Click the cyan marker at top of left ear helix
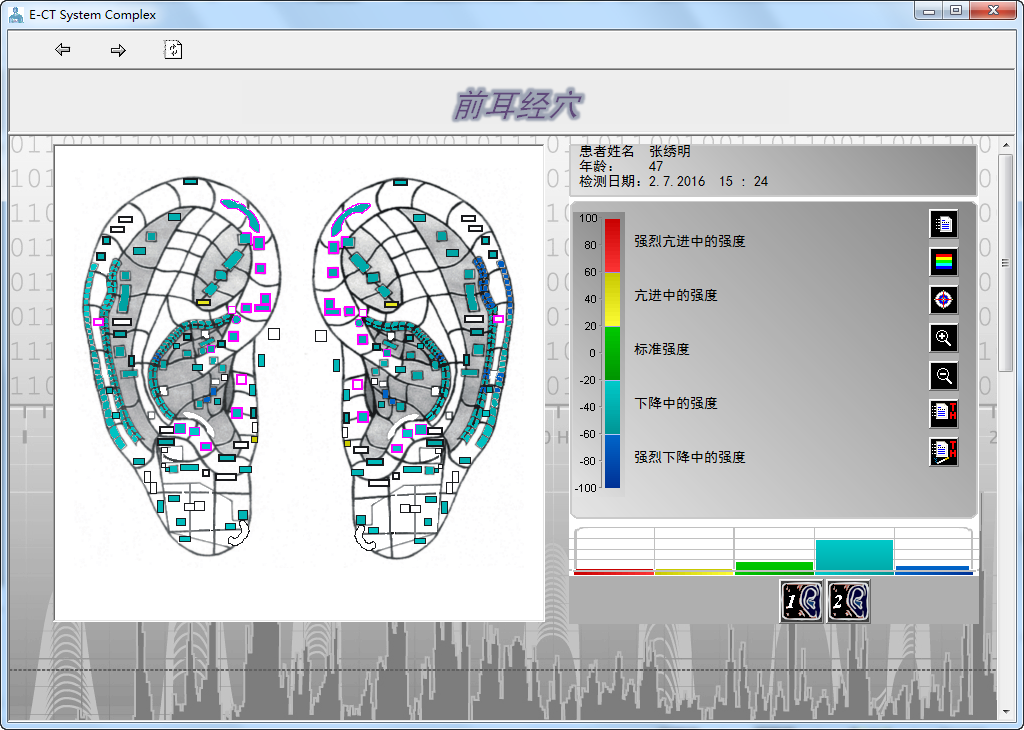Image resolution: width=1024 pixels, height=730 pixels. coord(190,181)
